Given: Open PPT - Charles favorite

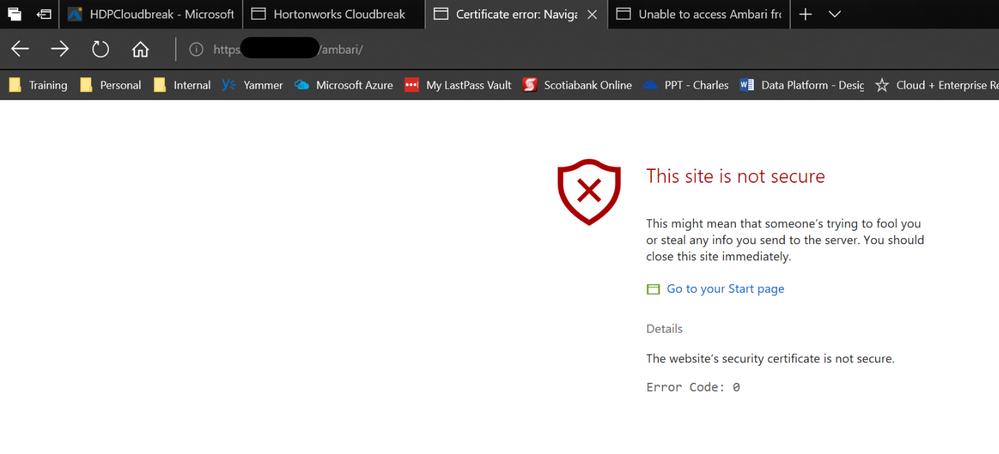Looking at the screenshot, I should 686,85.
